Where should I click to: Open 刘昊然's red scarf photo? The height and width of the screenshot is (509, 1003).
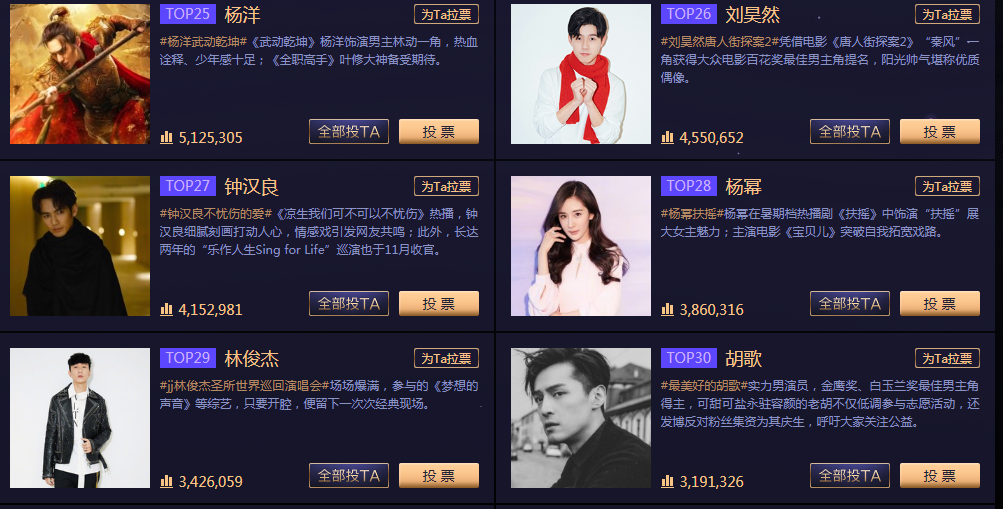[x=581, y=74]
